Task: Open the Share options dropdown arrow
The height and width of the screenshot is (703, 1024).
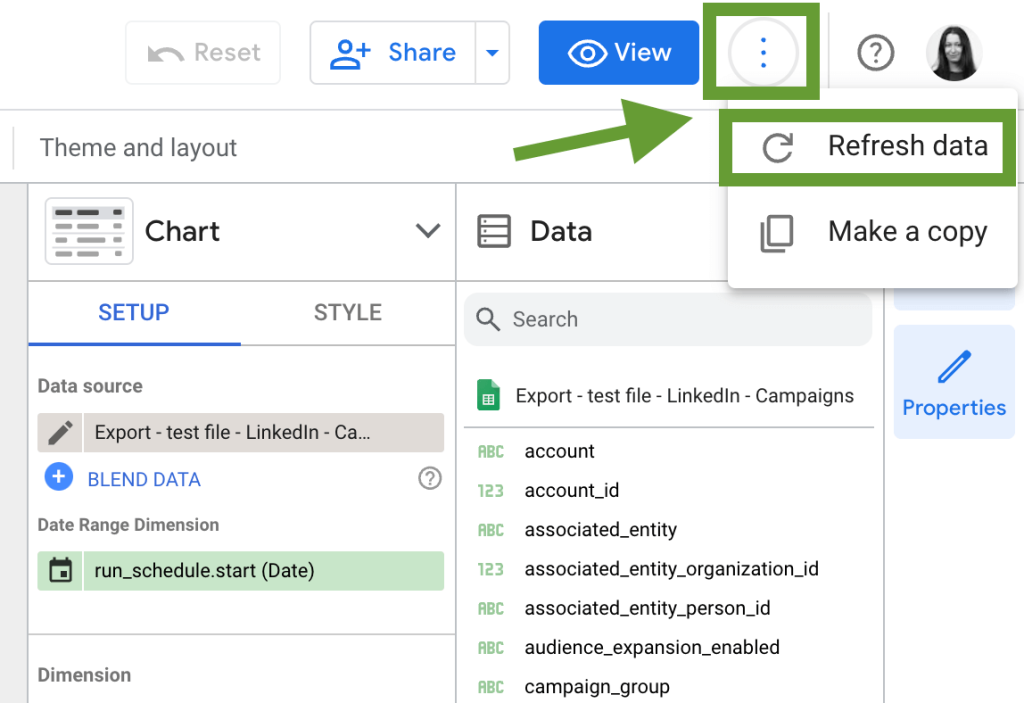Action: tap(492, 53)
